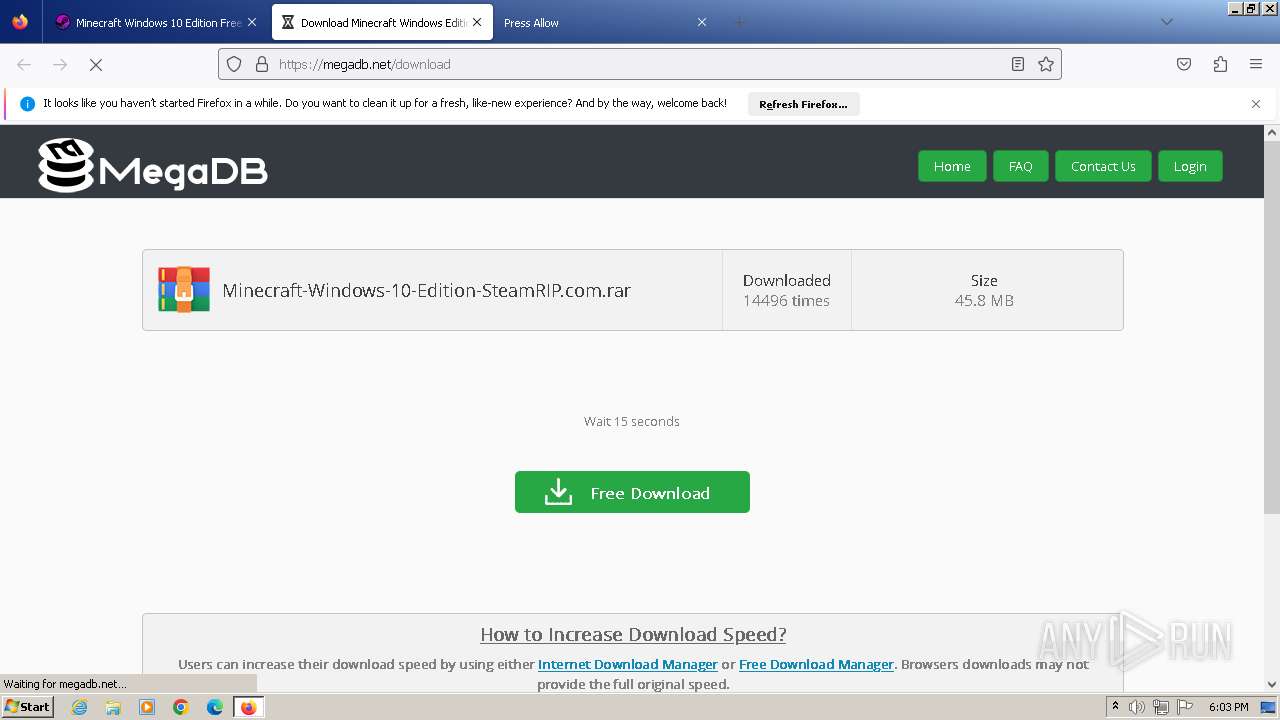Viewport: 1280px width, 720px height.
Task: Close the Download Minecraft tab
Action: (477, 22)
